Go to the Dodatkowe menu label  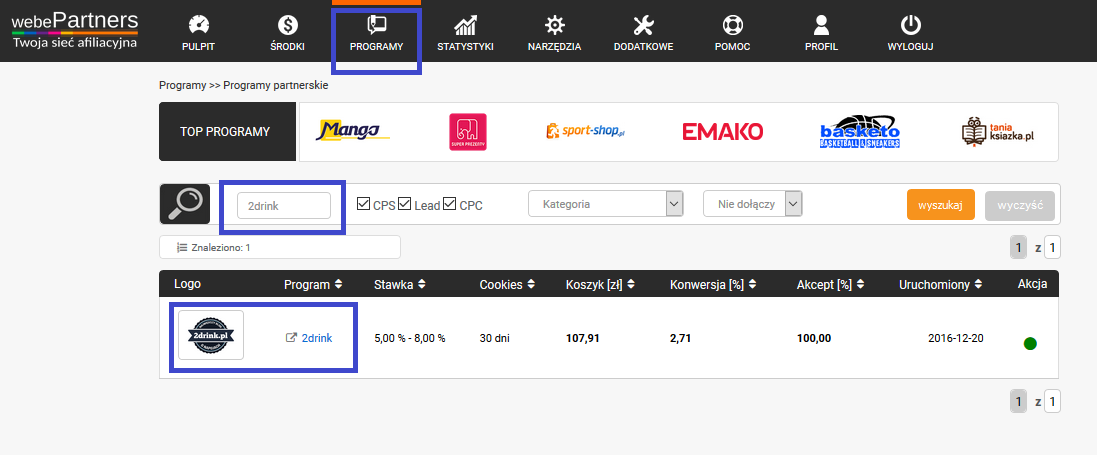click(x=643, y=48)
